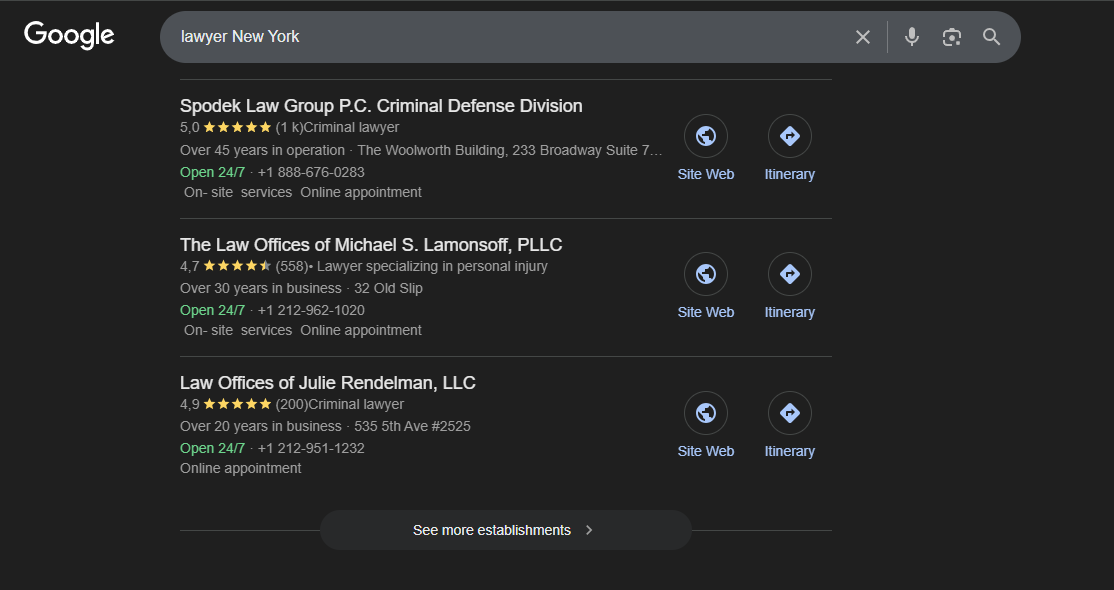Click chevron arrow beside See more establishments
Image resolution: width=1114 pixels, height=590 pixels.
(589, 530)
